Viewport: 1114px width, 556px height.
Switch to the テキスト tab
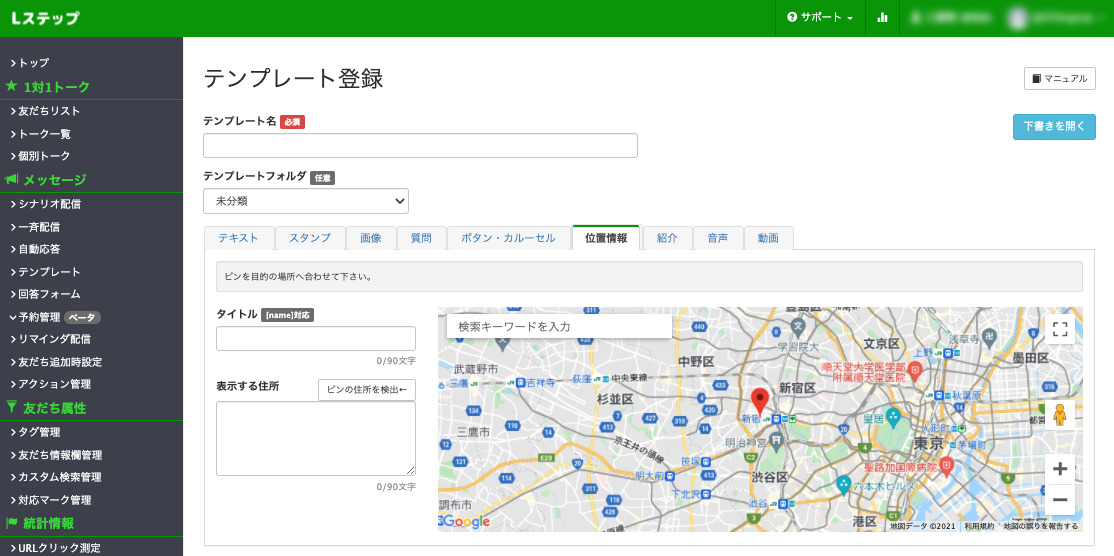click(239, 238)
